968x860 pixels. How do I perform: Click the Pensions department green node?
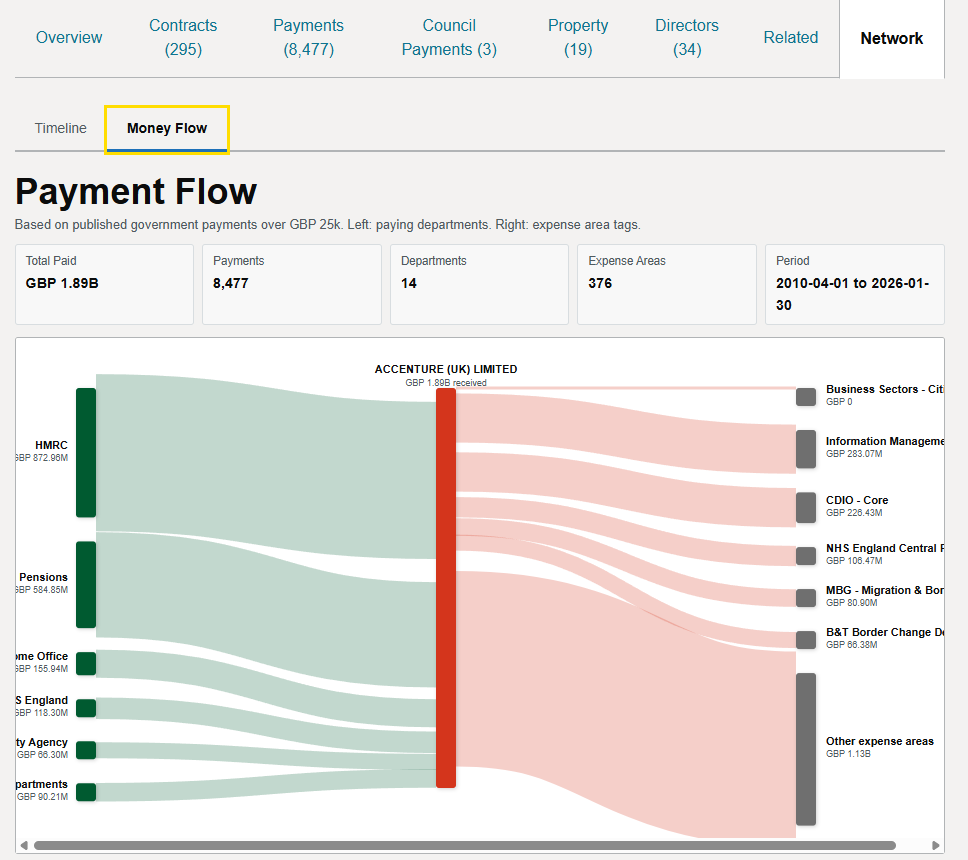coord(86,585)
